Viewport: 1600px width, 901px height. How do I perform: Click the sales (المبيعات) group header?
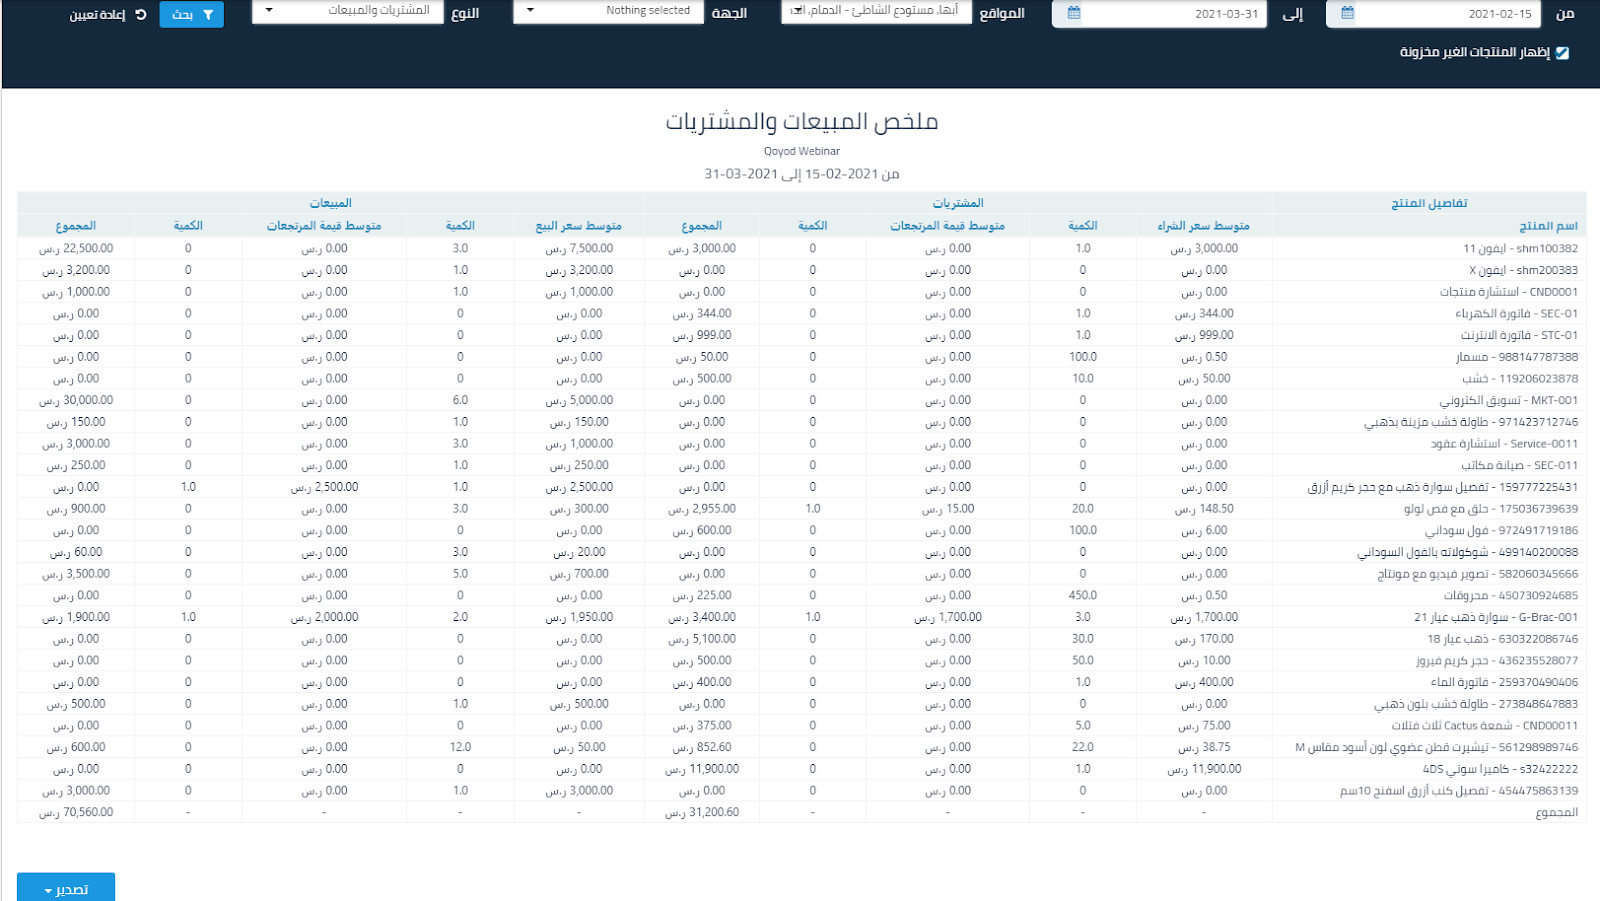(330, 203)
